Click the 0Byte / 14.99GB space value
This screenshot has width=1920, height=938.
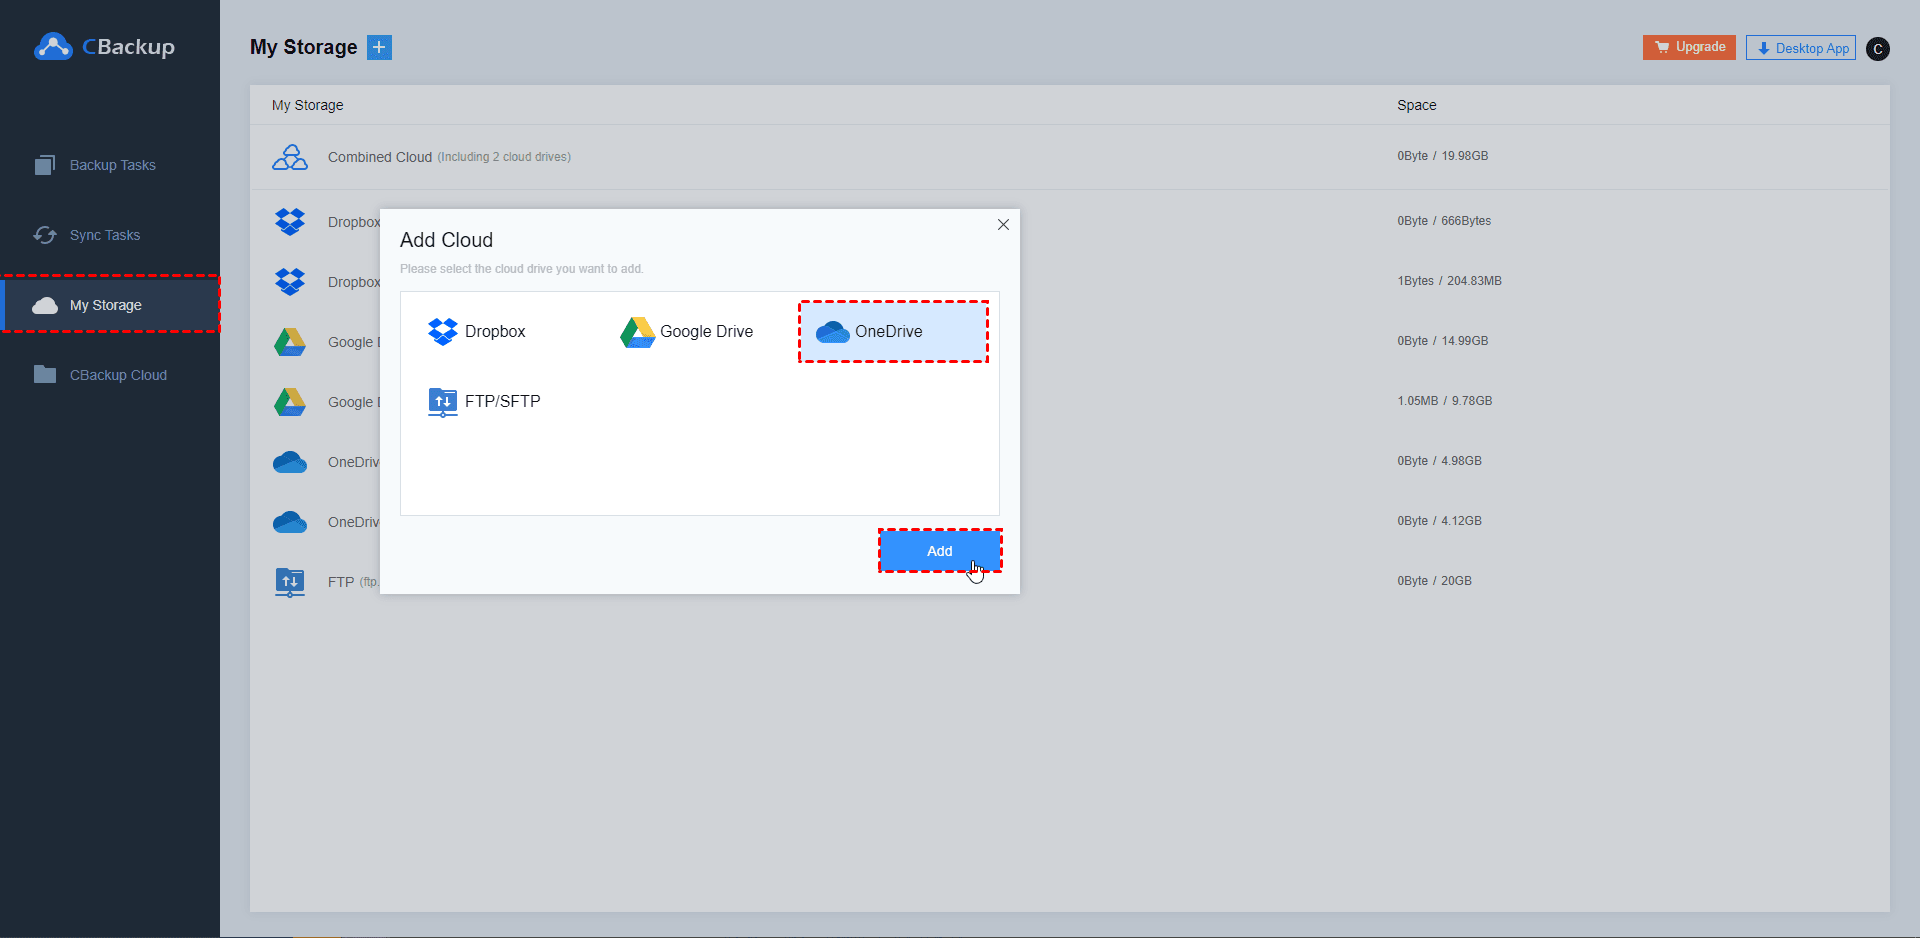click(x=1443, y=341)
